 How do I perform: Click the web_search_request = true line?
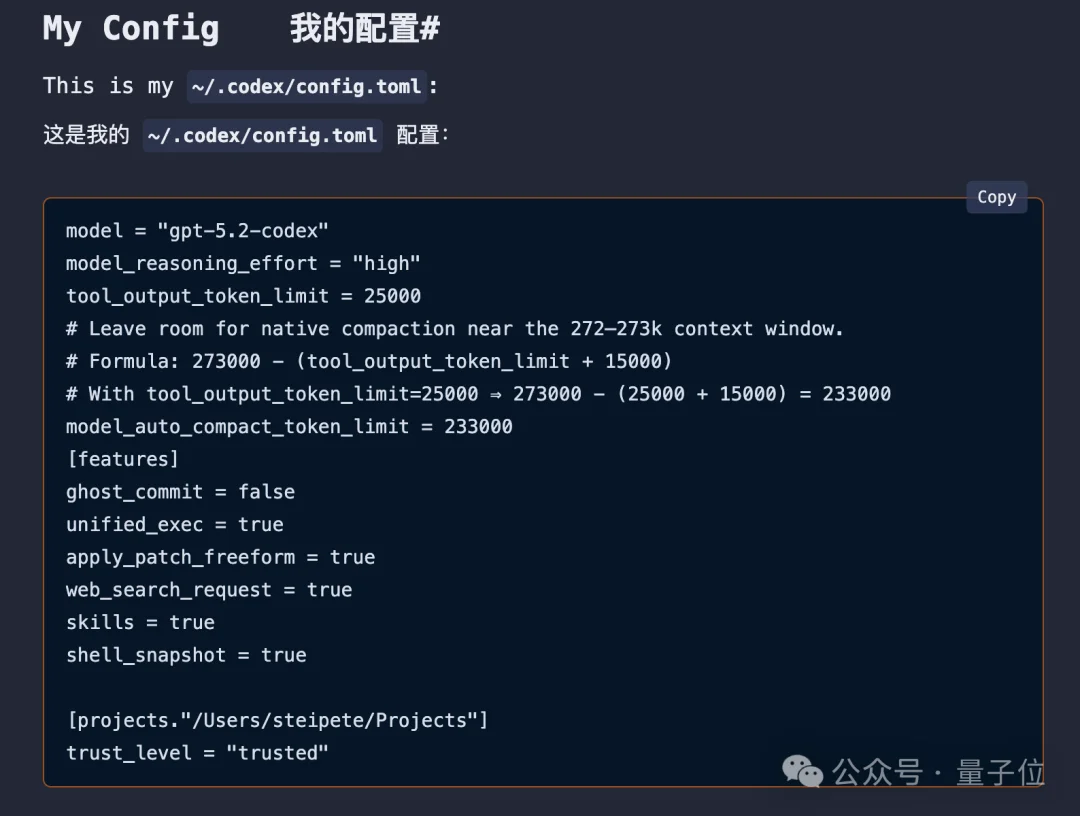[208, 589]
